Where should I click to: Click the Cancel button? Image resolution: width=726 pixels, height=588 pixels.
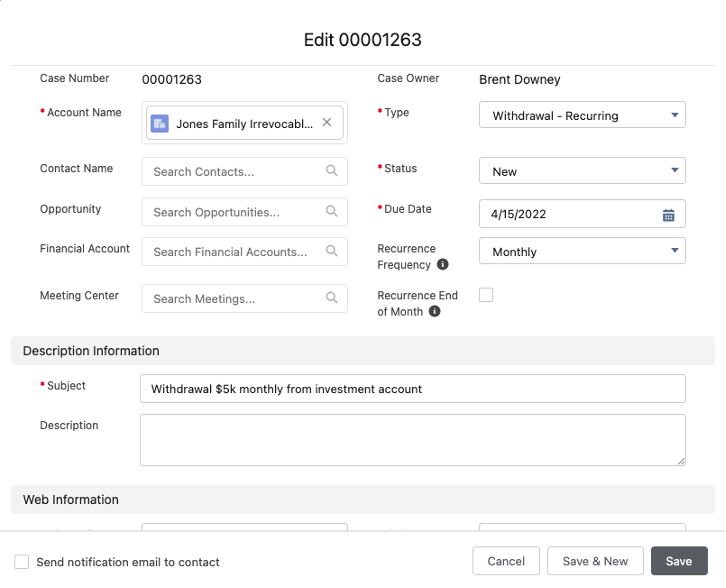tap(506, 561)
